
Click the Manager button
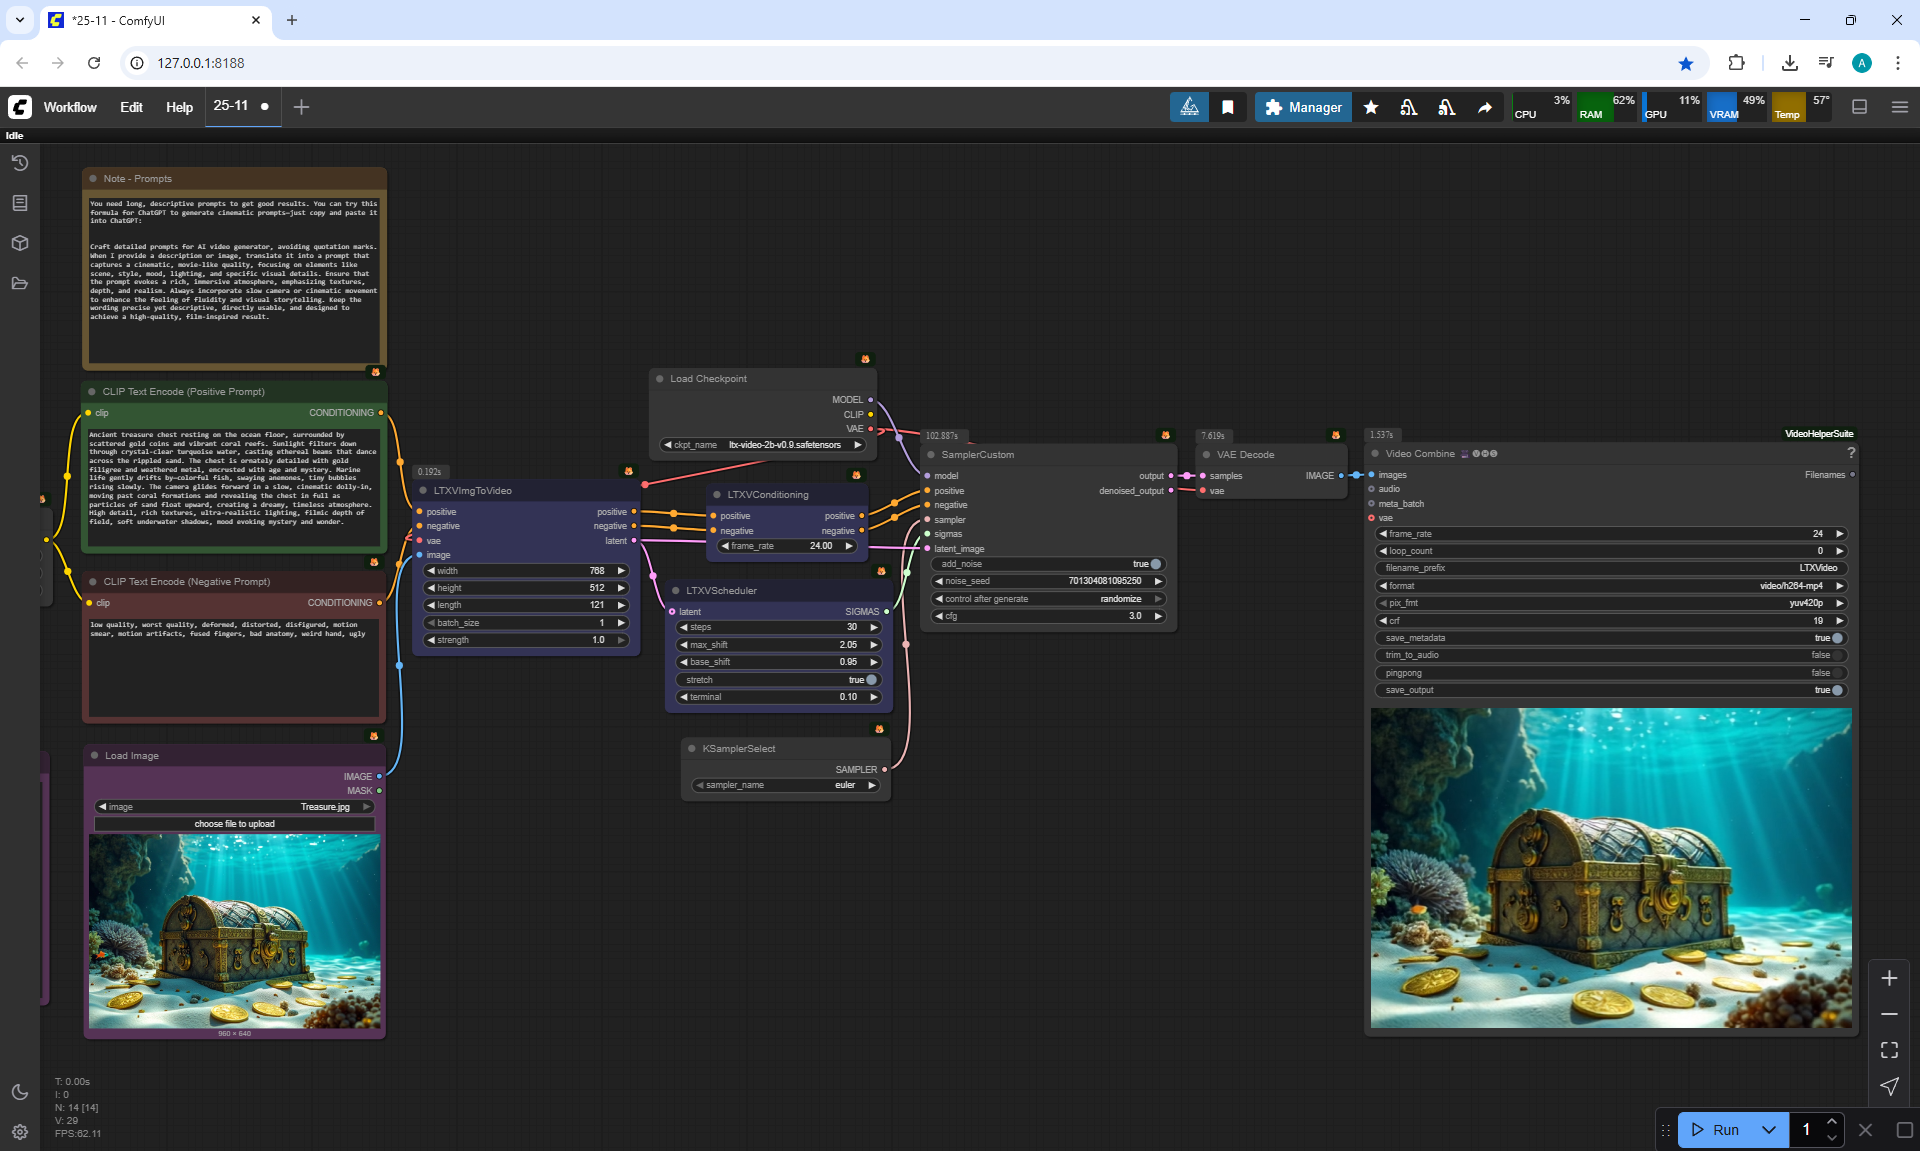(x=1303, y=107)
